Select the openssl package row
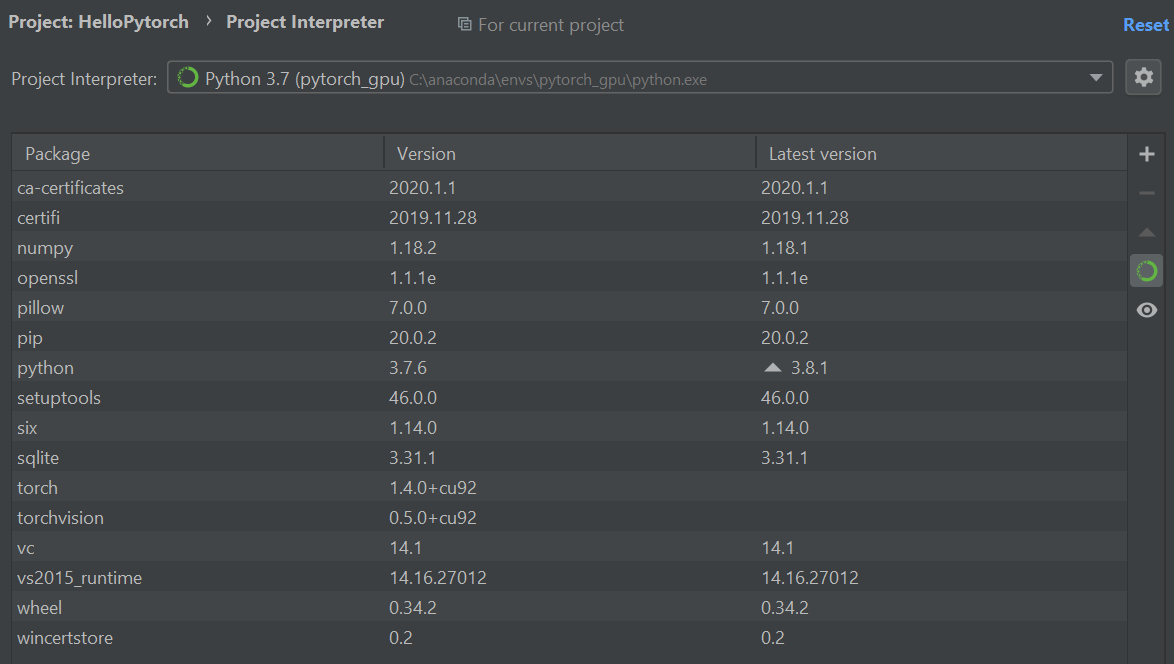This screenshot has height=664, width=1174. click(x=570, y=277)
